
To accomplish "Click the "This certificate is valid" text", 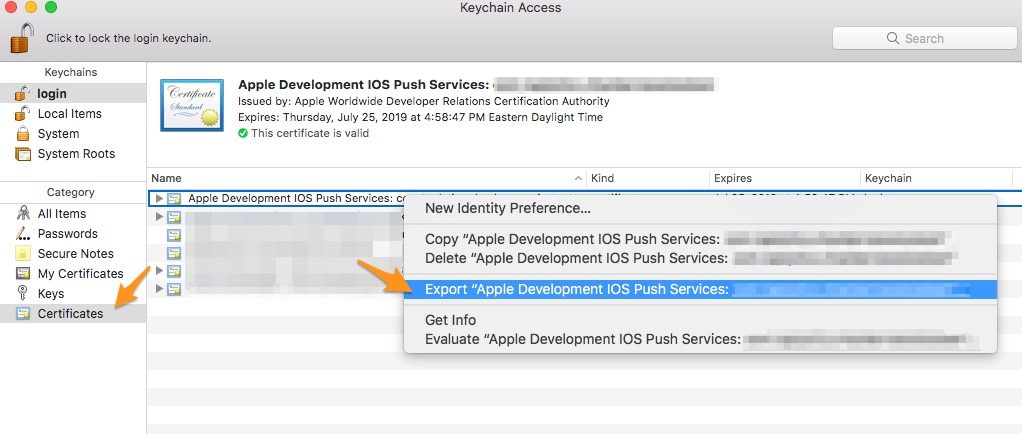I will pyautogui.click(x=310, y=133).
